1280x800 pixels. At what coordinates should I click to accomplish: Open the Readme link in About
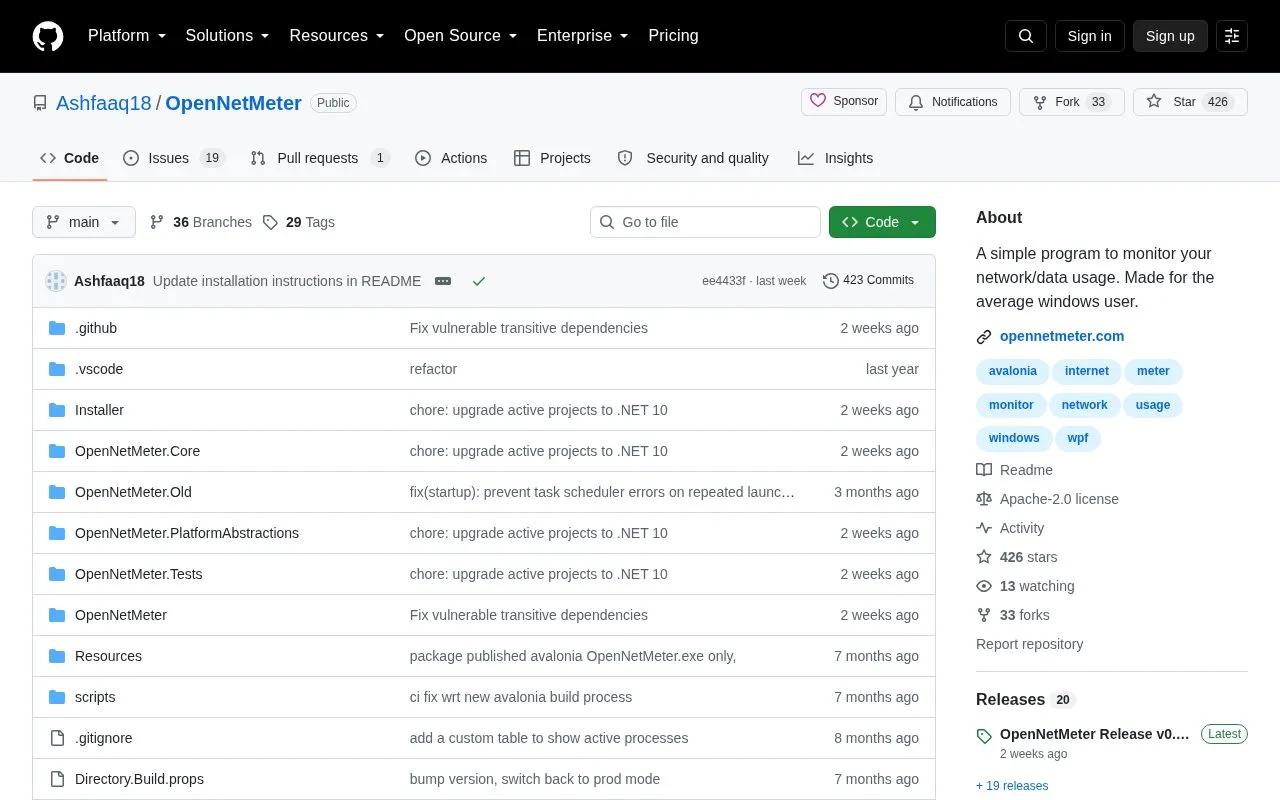click(x=1015, y=470)
